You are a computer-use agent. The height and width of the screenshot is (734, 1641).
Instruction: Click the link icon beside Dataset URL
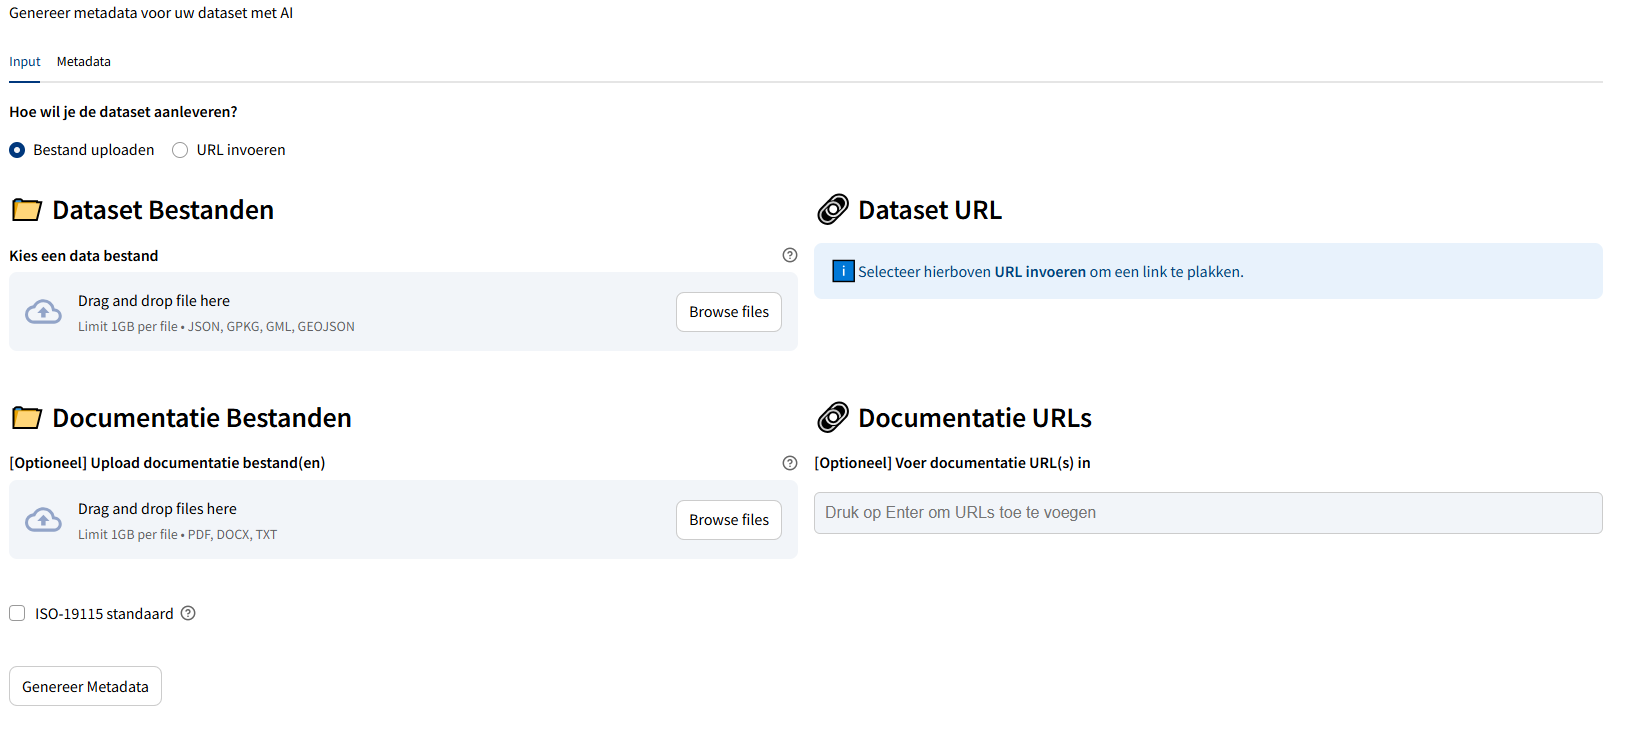[833, 210]
